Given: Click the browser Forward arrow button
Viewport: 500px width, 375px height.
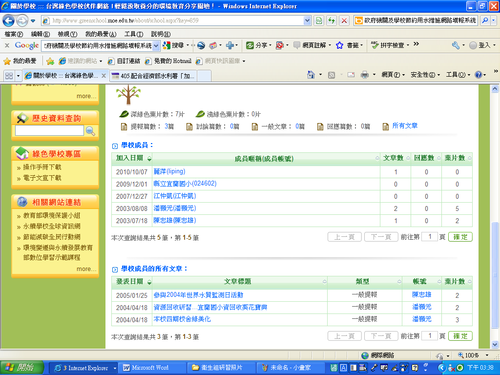Looking at the screenshot, I should (22, 21).
